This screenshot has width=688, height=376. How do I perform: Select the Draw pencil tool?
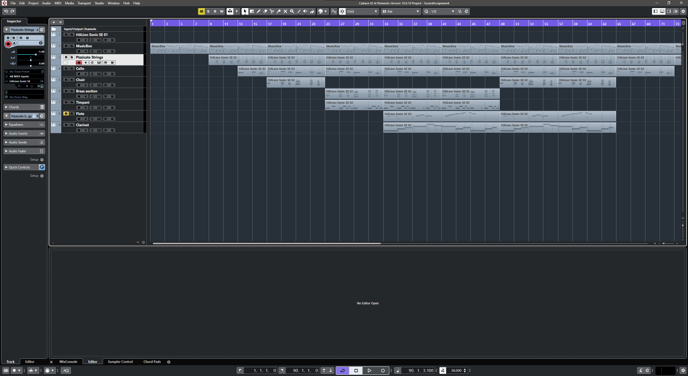258,11
